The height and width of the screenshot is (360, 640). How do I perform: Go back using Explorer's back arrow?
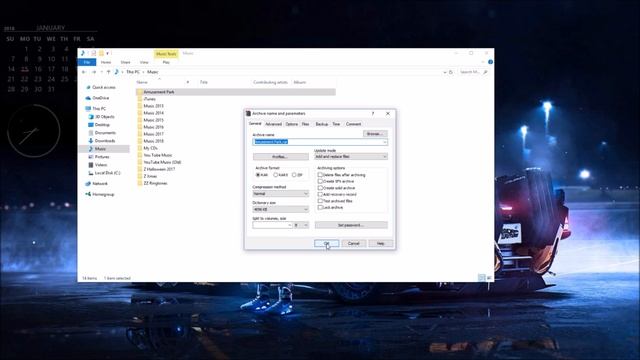(x=84, y=72)
